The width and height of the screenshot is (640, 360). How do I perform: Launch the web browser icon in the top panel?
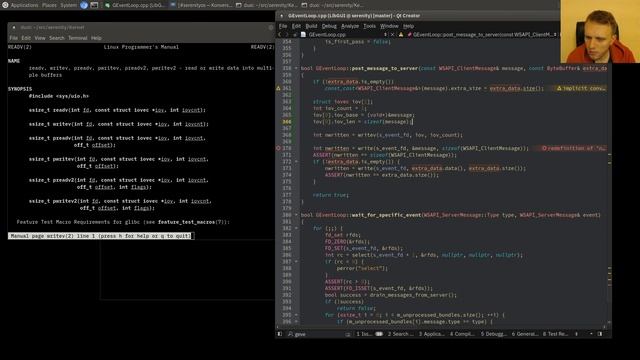point(84,5)
